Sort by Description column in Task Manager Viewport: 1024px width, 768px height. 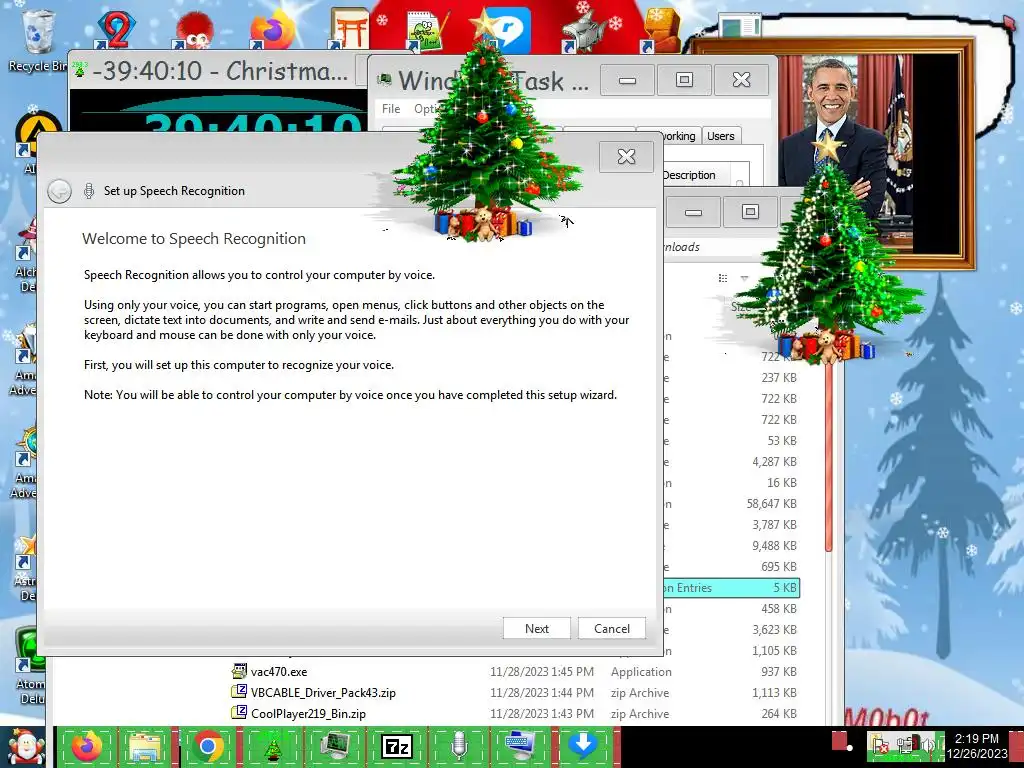(x=689, y=175)
